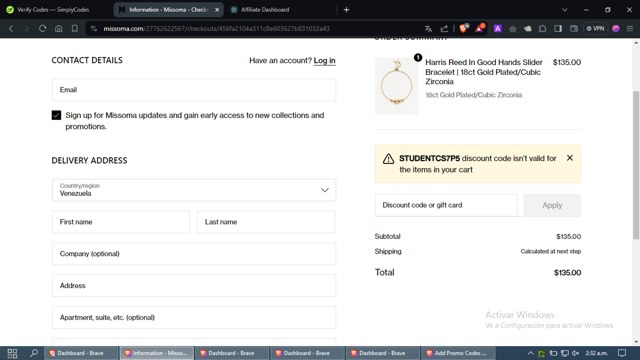Show hidden system tray icons
The width and height of the screenshot is (640, 360).
click(x=530, y=353)
